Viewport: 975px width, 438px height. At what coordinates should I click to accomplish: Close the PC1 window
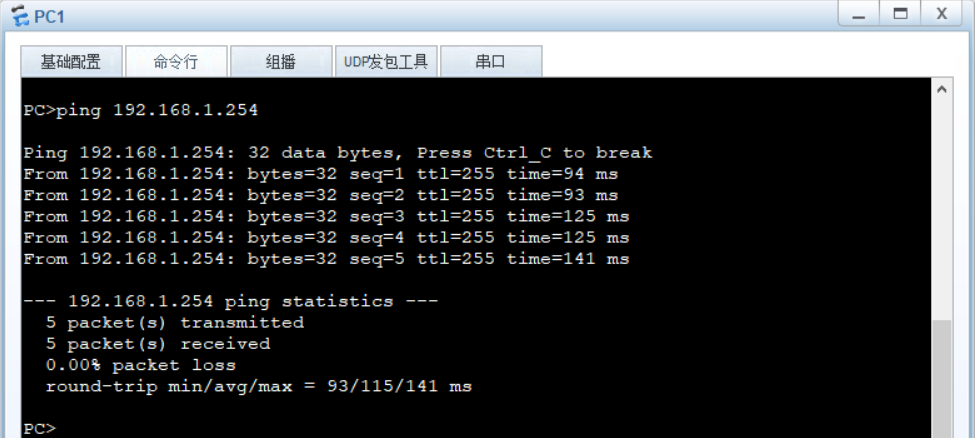pyautogui.click(x=941, y=16)
